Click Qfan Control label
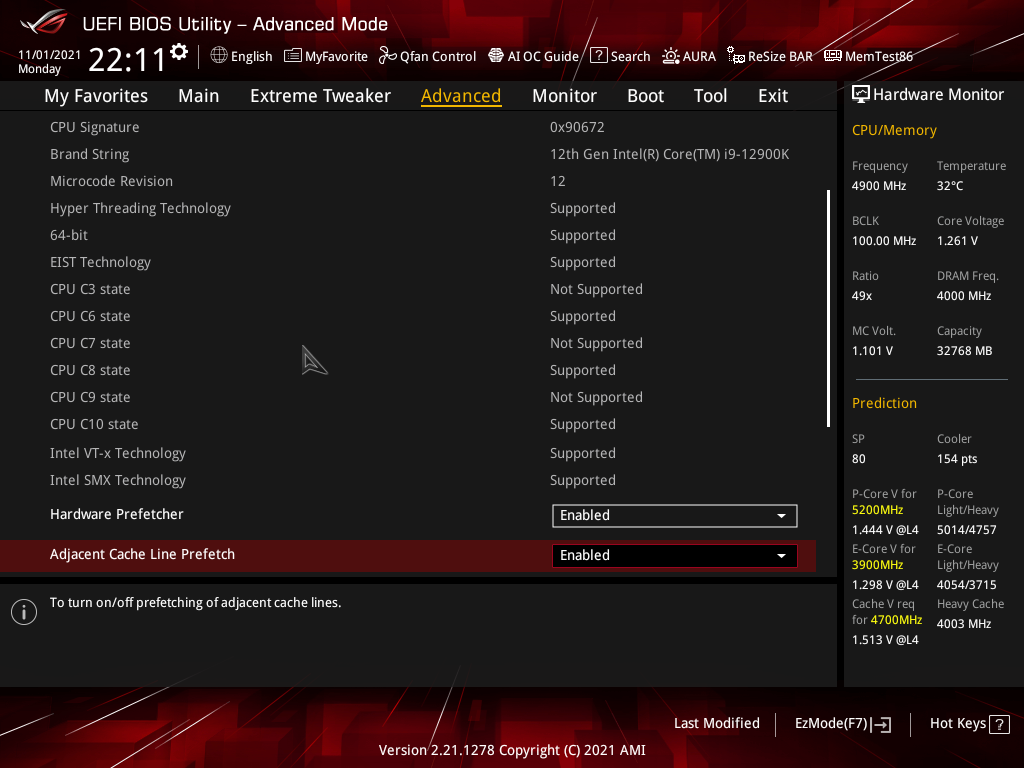The width and height of the screenshot is (1024, 768). [438, 56]
